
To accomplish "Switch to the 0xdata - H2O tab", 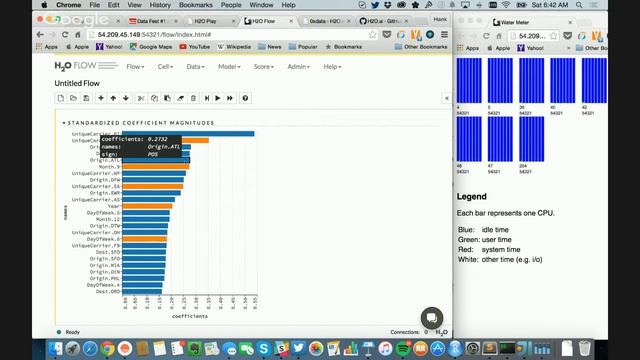I will pos(325,21).
